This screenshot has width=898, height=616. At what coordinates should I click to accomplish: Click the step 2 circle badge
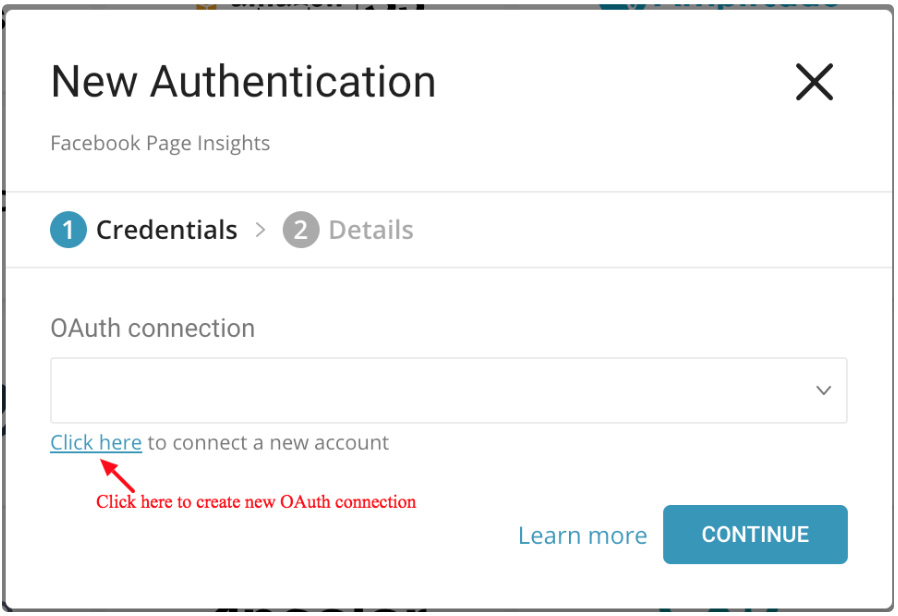(x=300, y=230)
